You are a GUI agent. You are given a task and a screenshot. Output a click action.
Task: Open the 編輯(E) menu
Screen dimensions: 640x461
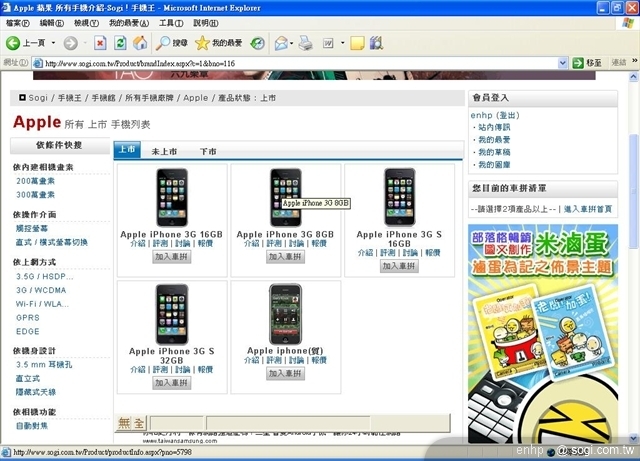click(52, 23)
